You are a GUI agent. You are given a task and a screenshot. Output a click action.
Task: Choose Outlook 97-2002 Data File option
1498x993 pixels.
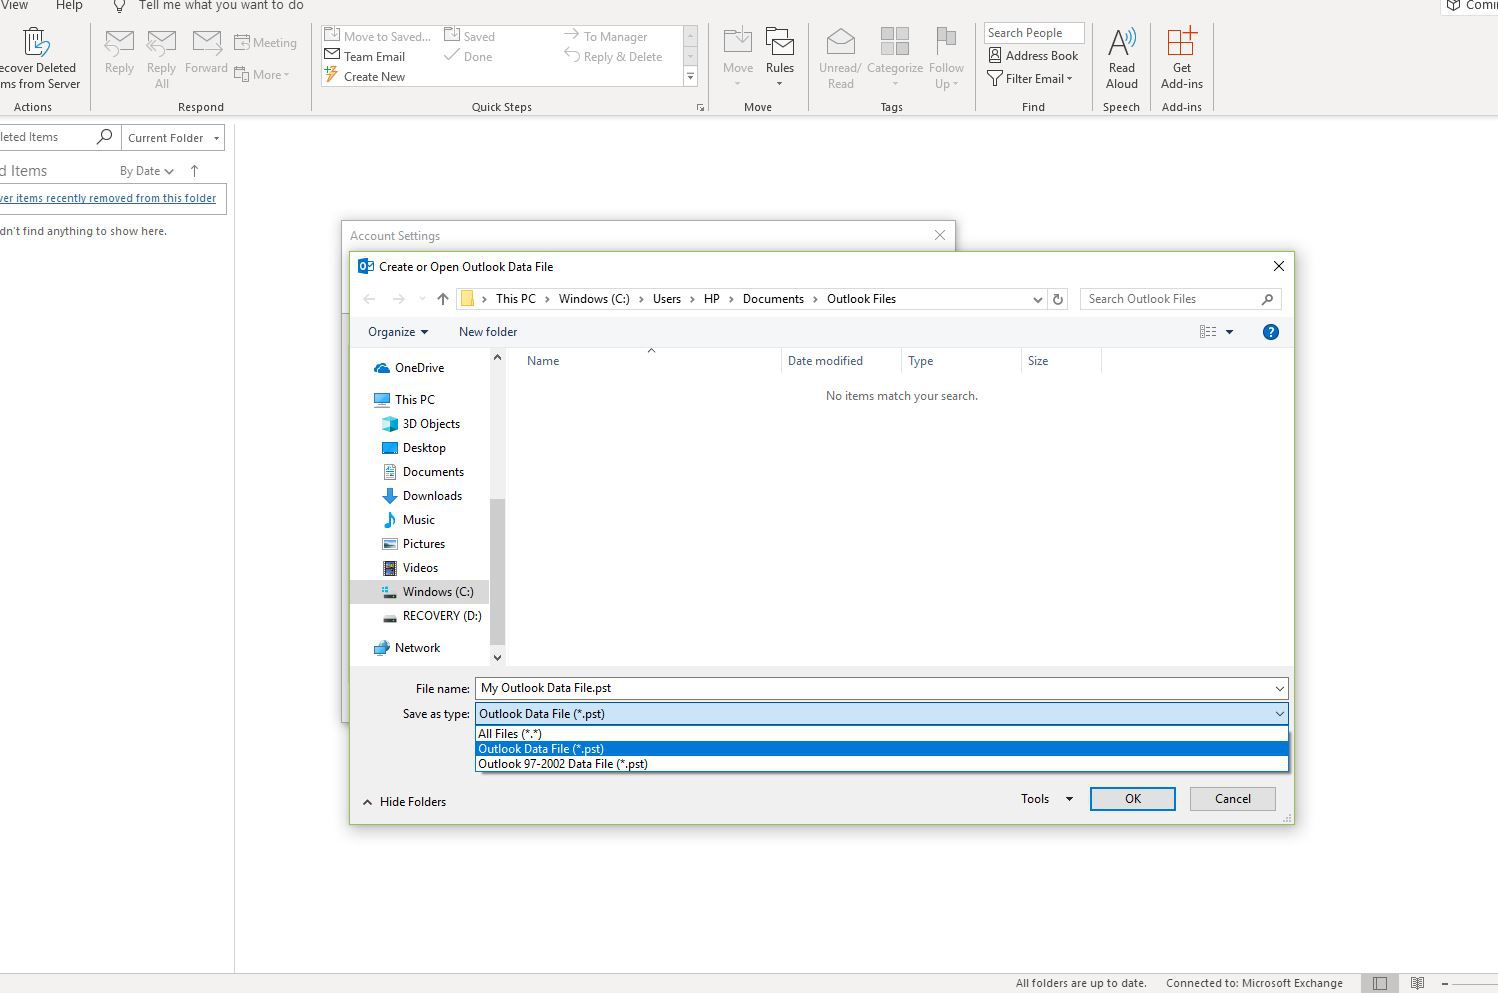tap(882, 764)
